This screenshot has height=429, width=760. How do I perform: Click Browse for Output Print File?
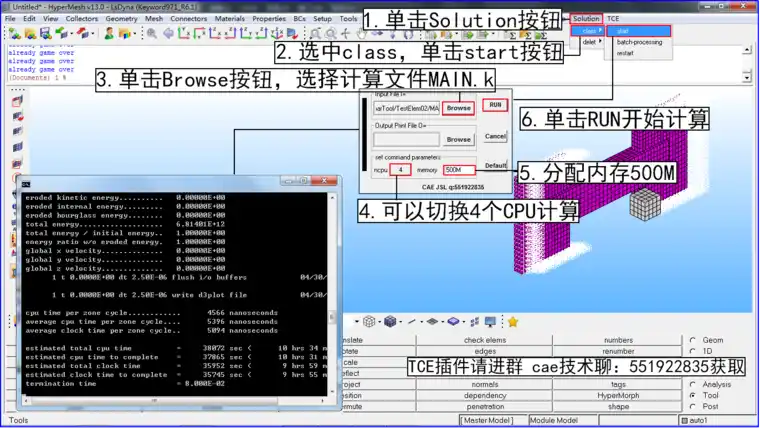pos(459,139)
